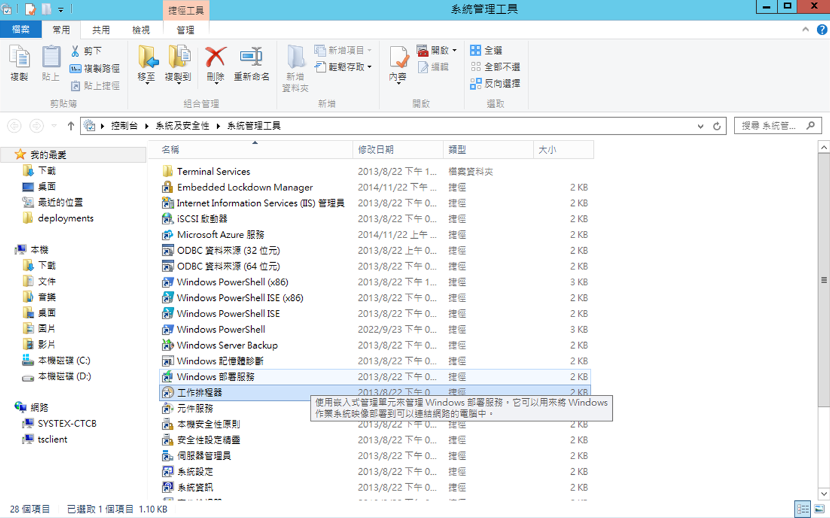This screenshot has width=830, height=518.
Task: Switch to 共用 Share tab
Action: tap(101, 30)
